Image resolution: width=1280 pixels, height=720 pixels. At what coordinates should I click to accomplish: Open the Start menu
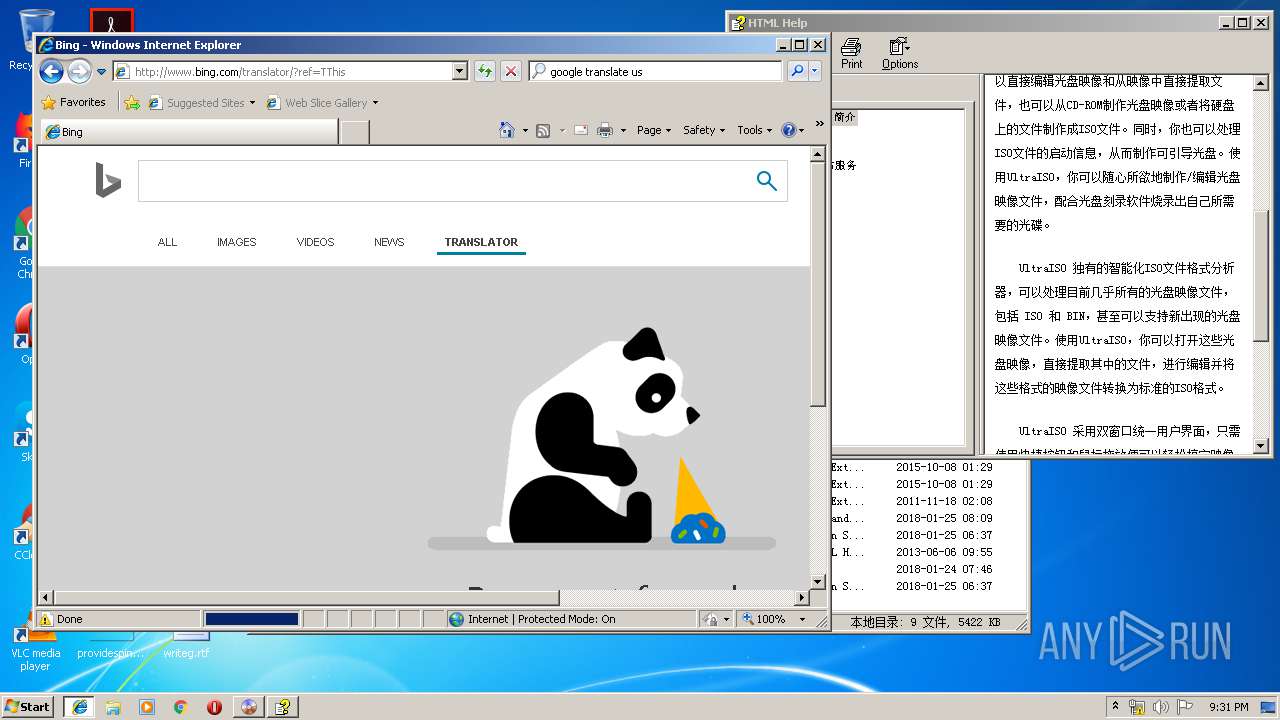pos(27,706)
